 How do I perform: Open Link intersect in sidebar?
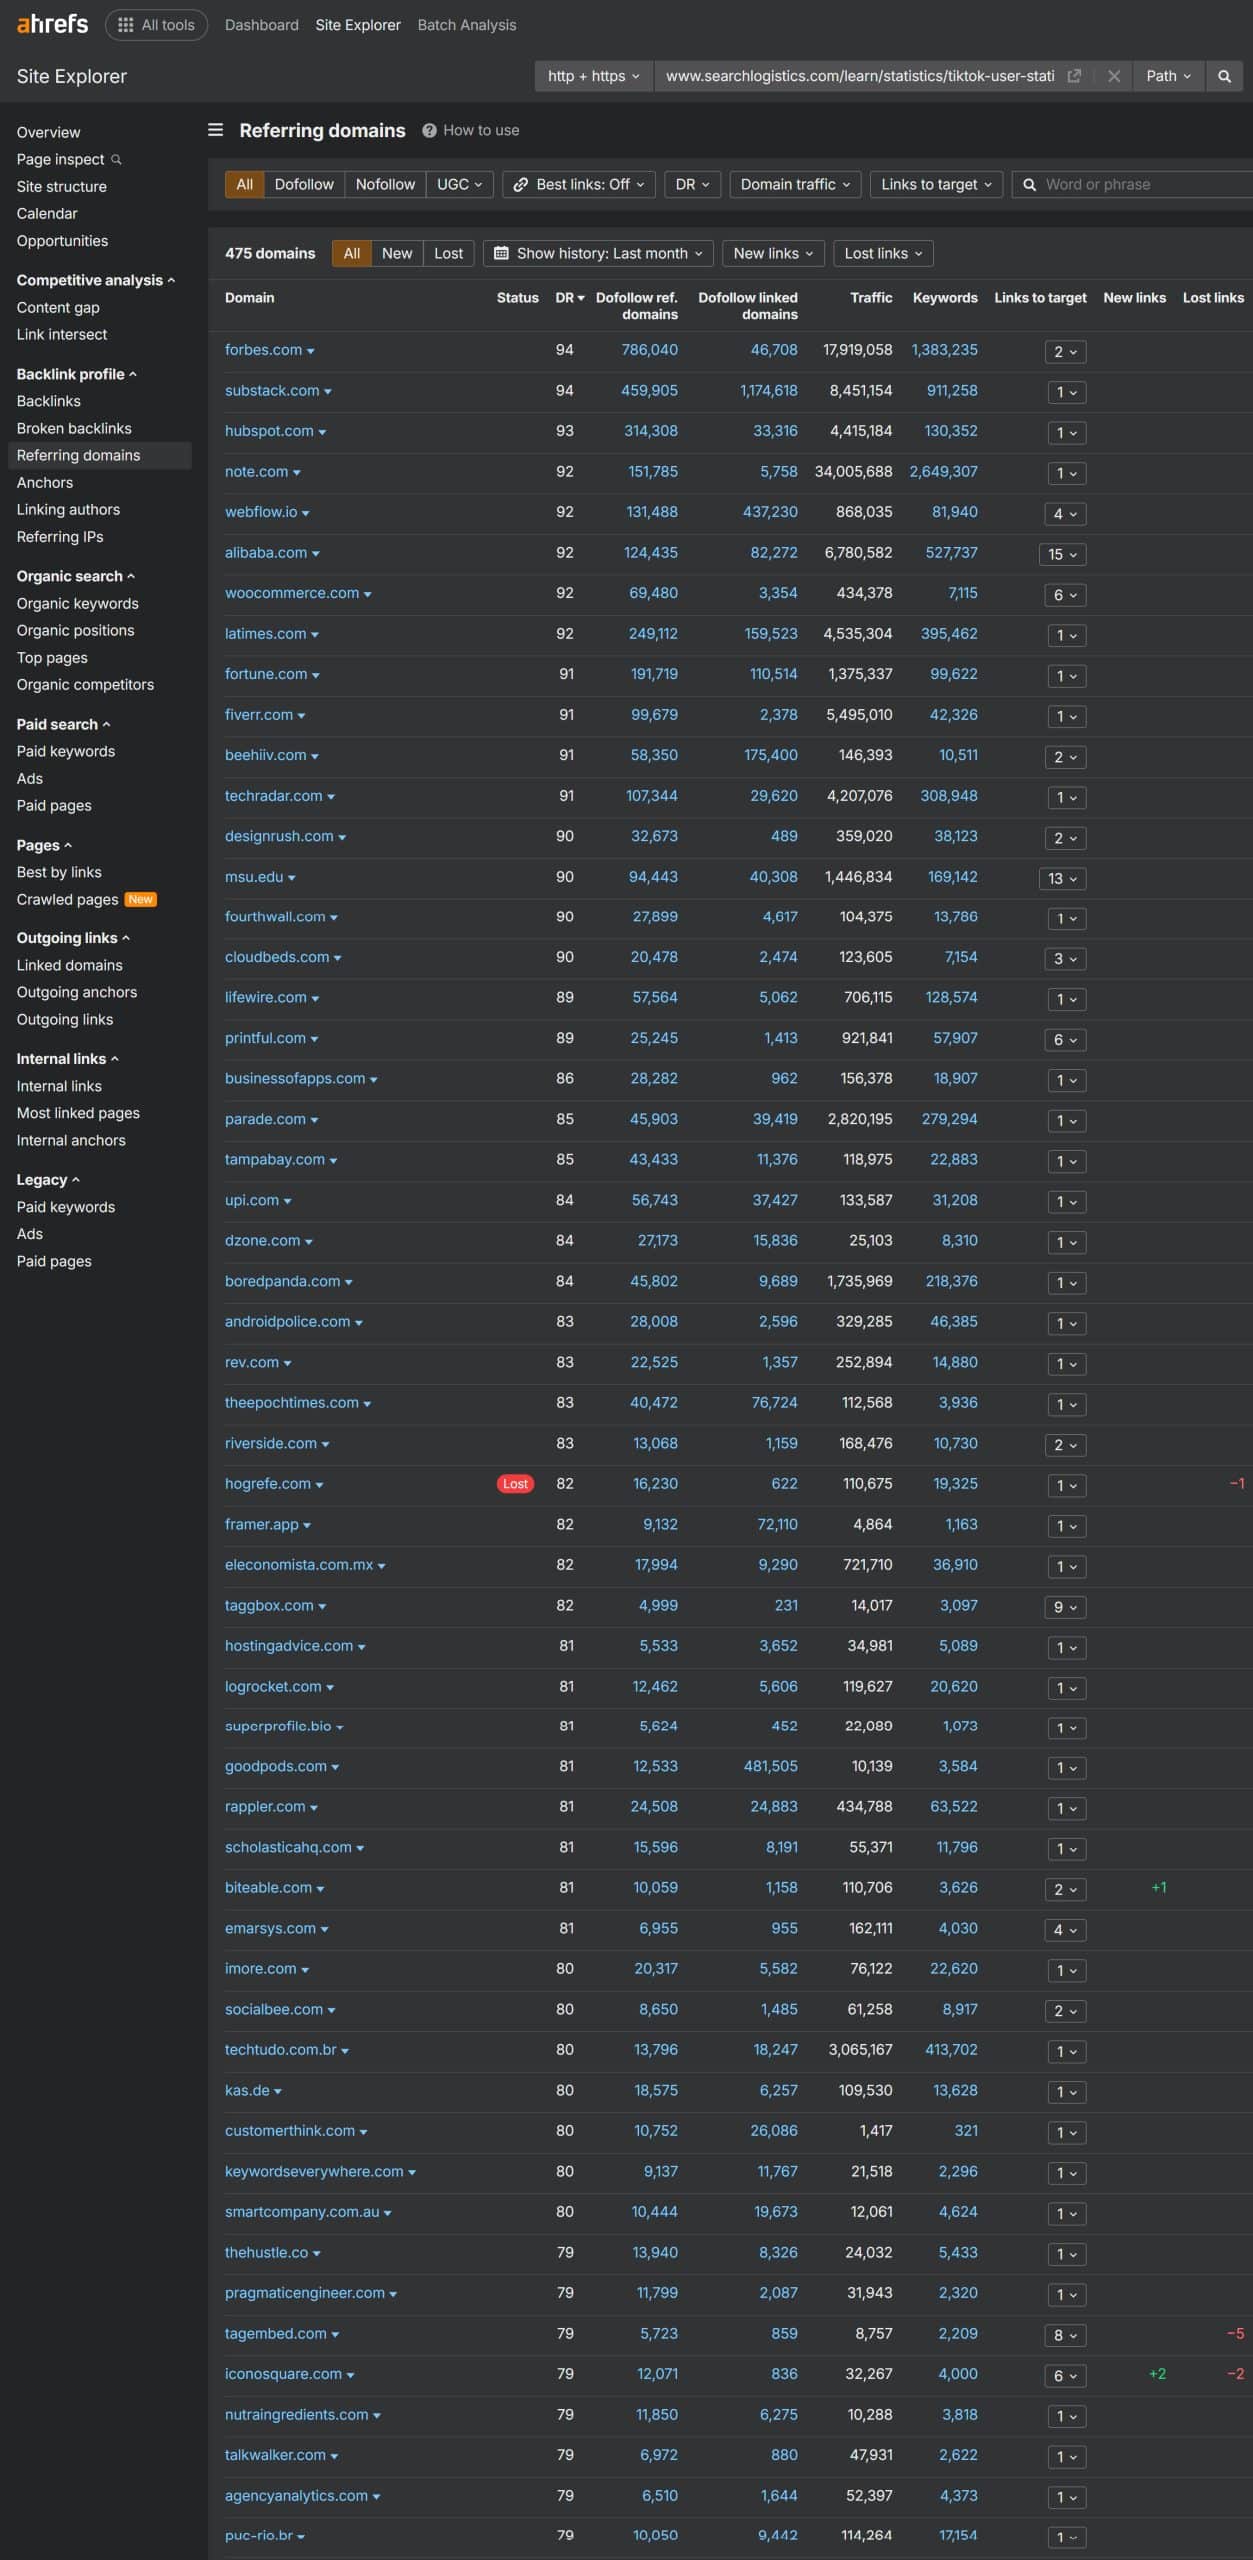[62, 334]
